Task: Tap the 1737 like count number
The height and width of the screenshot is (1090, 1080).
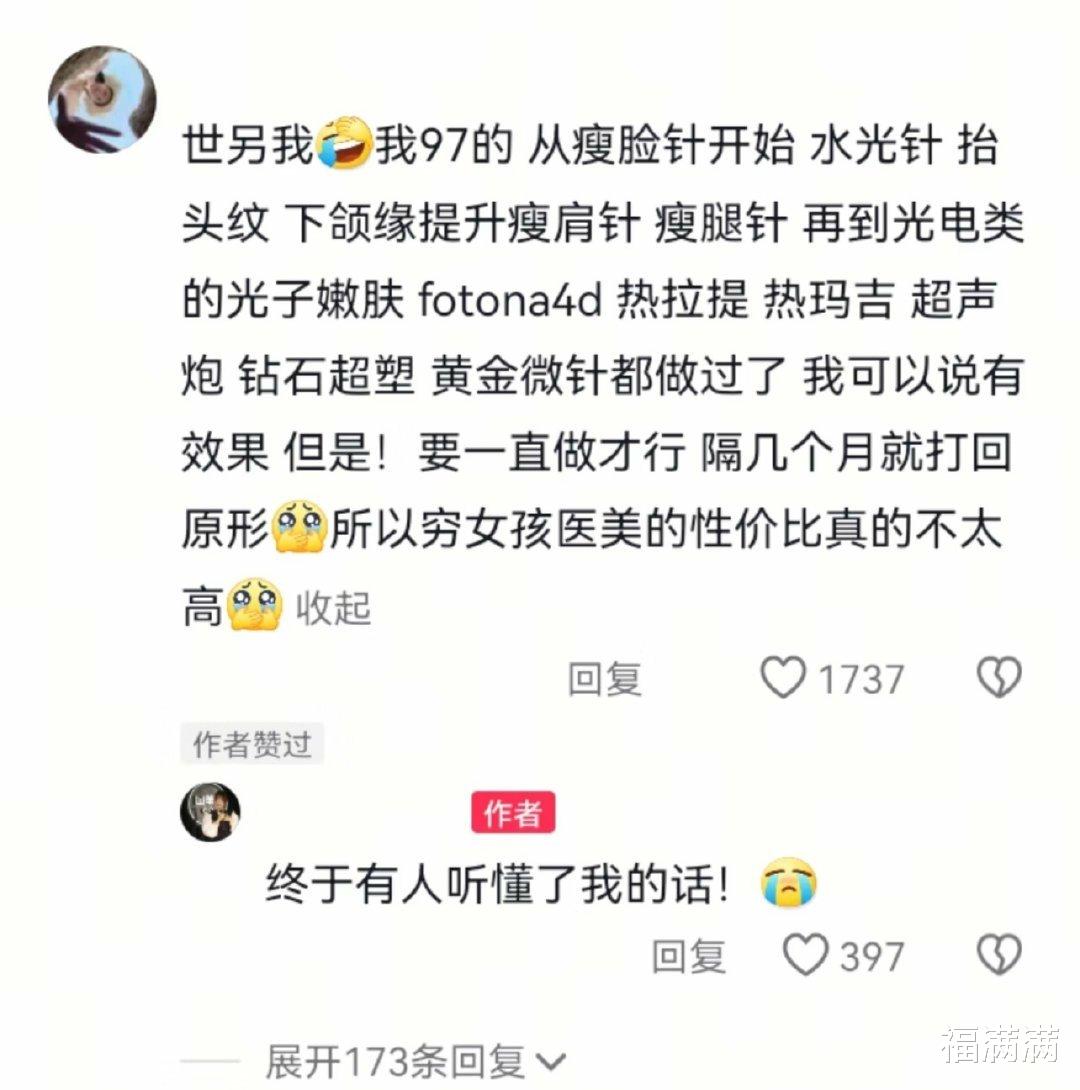Action: coord(861,679)
